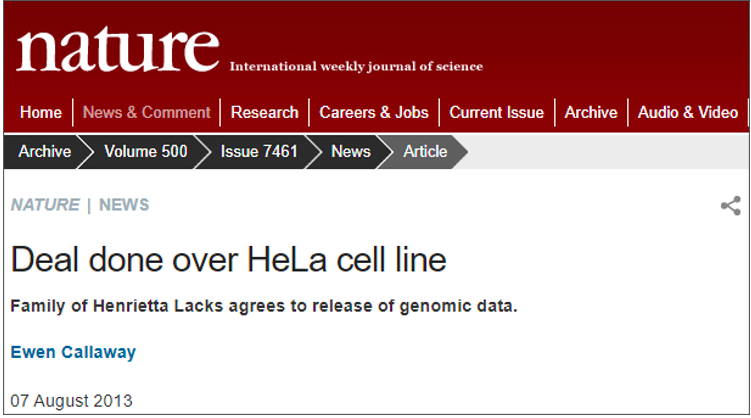This screenshot has width=751, height=418.
Task: Open the Home menu item
Action: [41, 113]
